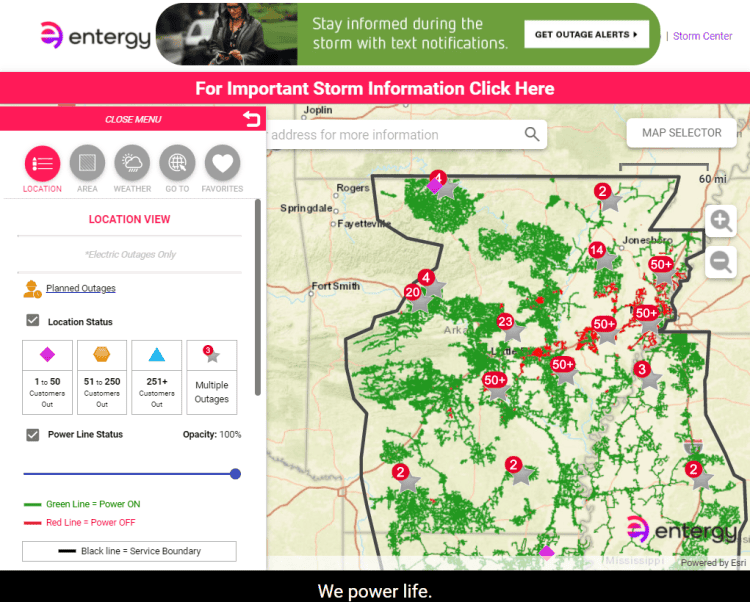
Task: Adjust the power line opacity slider handle
Action: (x=235, y=474)
